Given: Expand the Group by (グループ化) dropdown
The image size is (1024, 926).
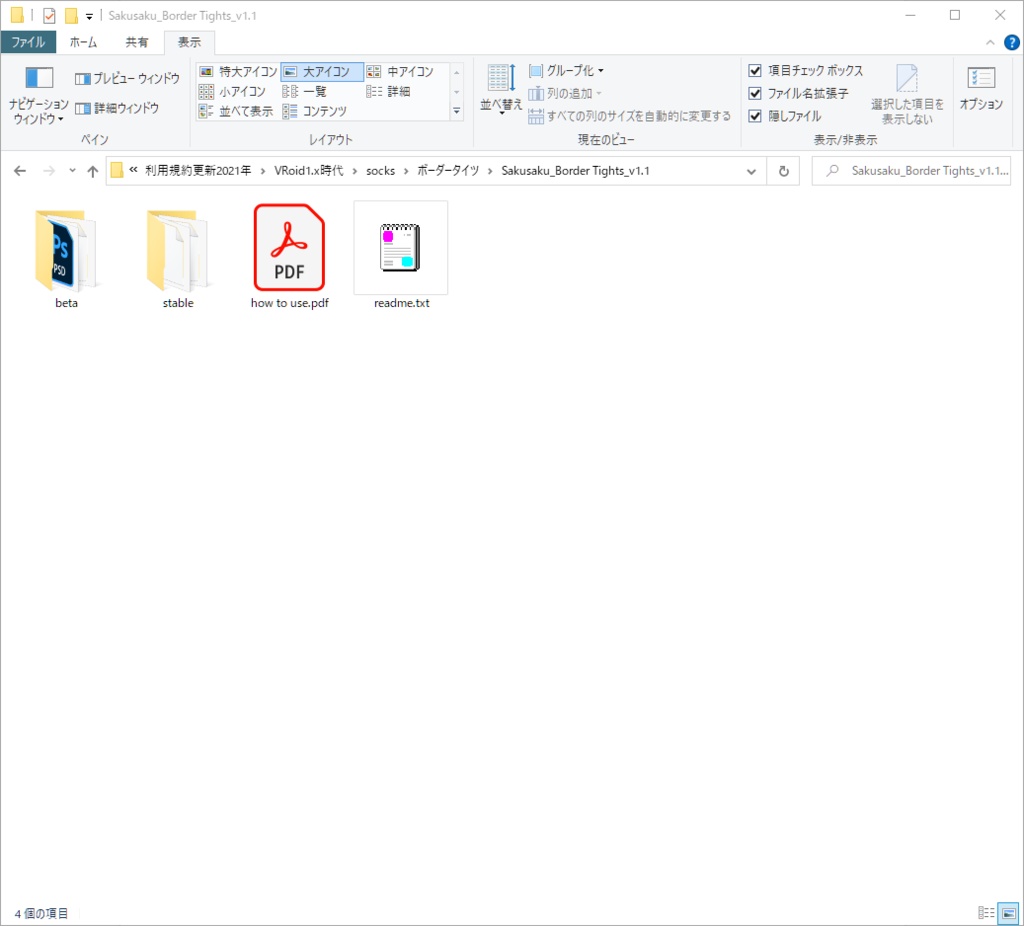Looking at the screenshot, I should tap(566, 71).
